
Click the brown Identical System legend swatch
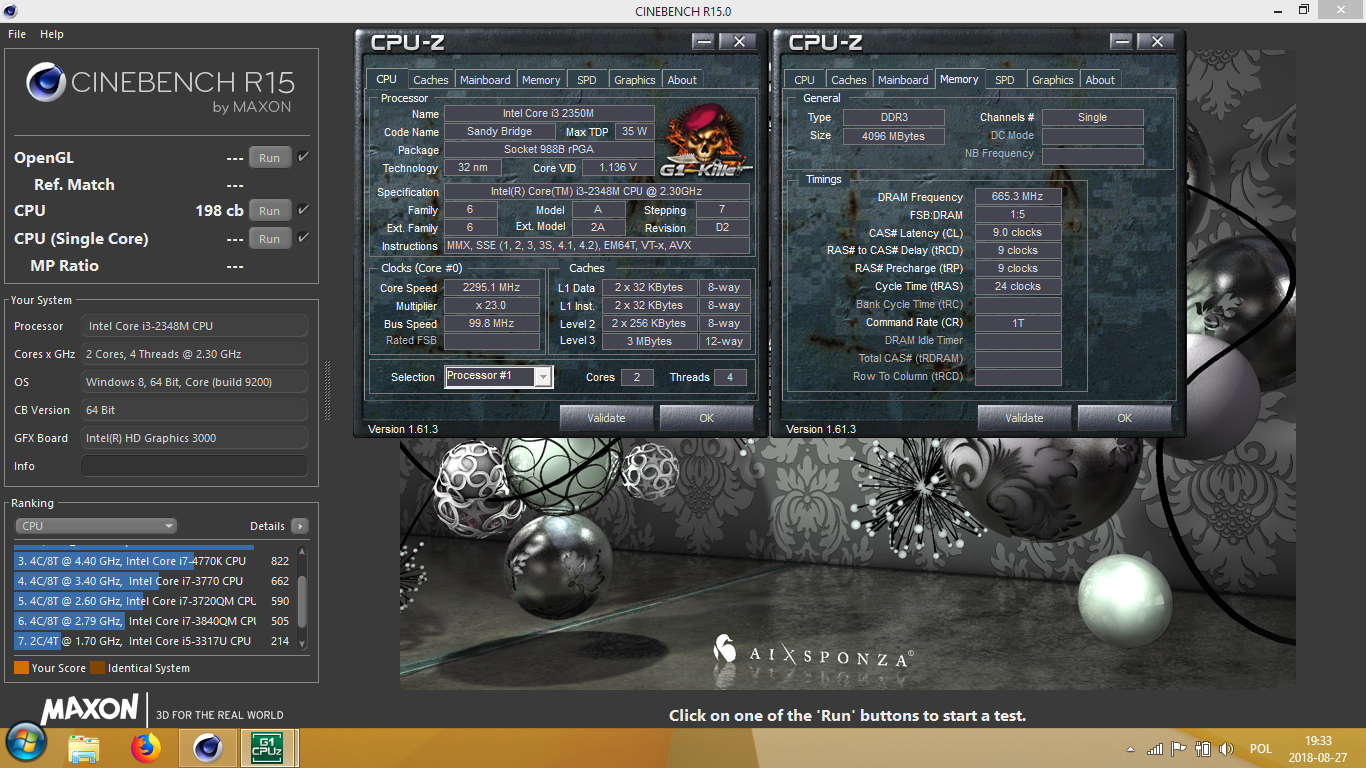point(97,668)
